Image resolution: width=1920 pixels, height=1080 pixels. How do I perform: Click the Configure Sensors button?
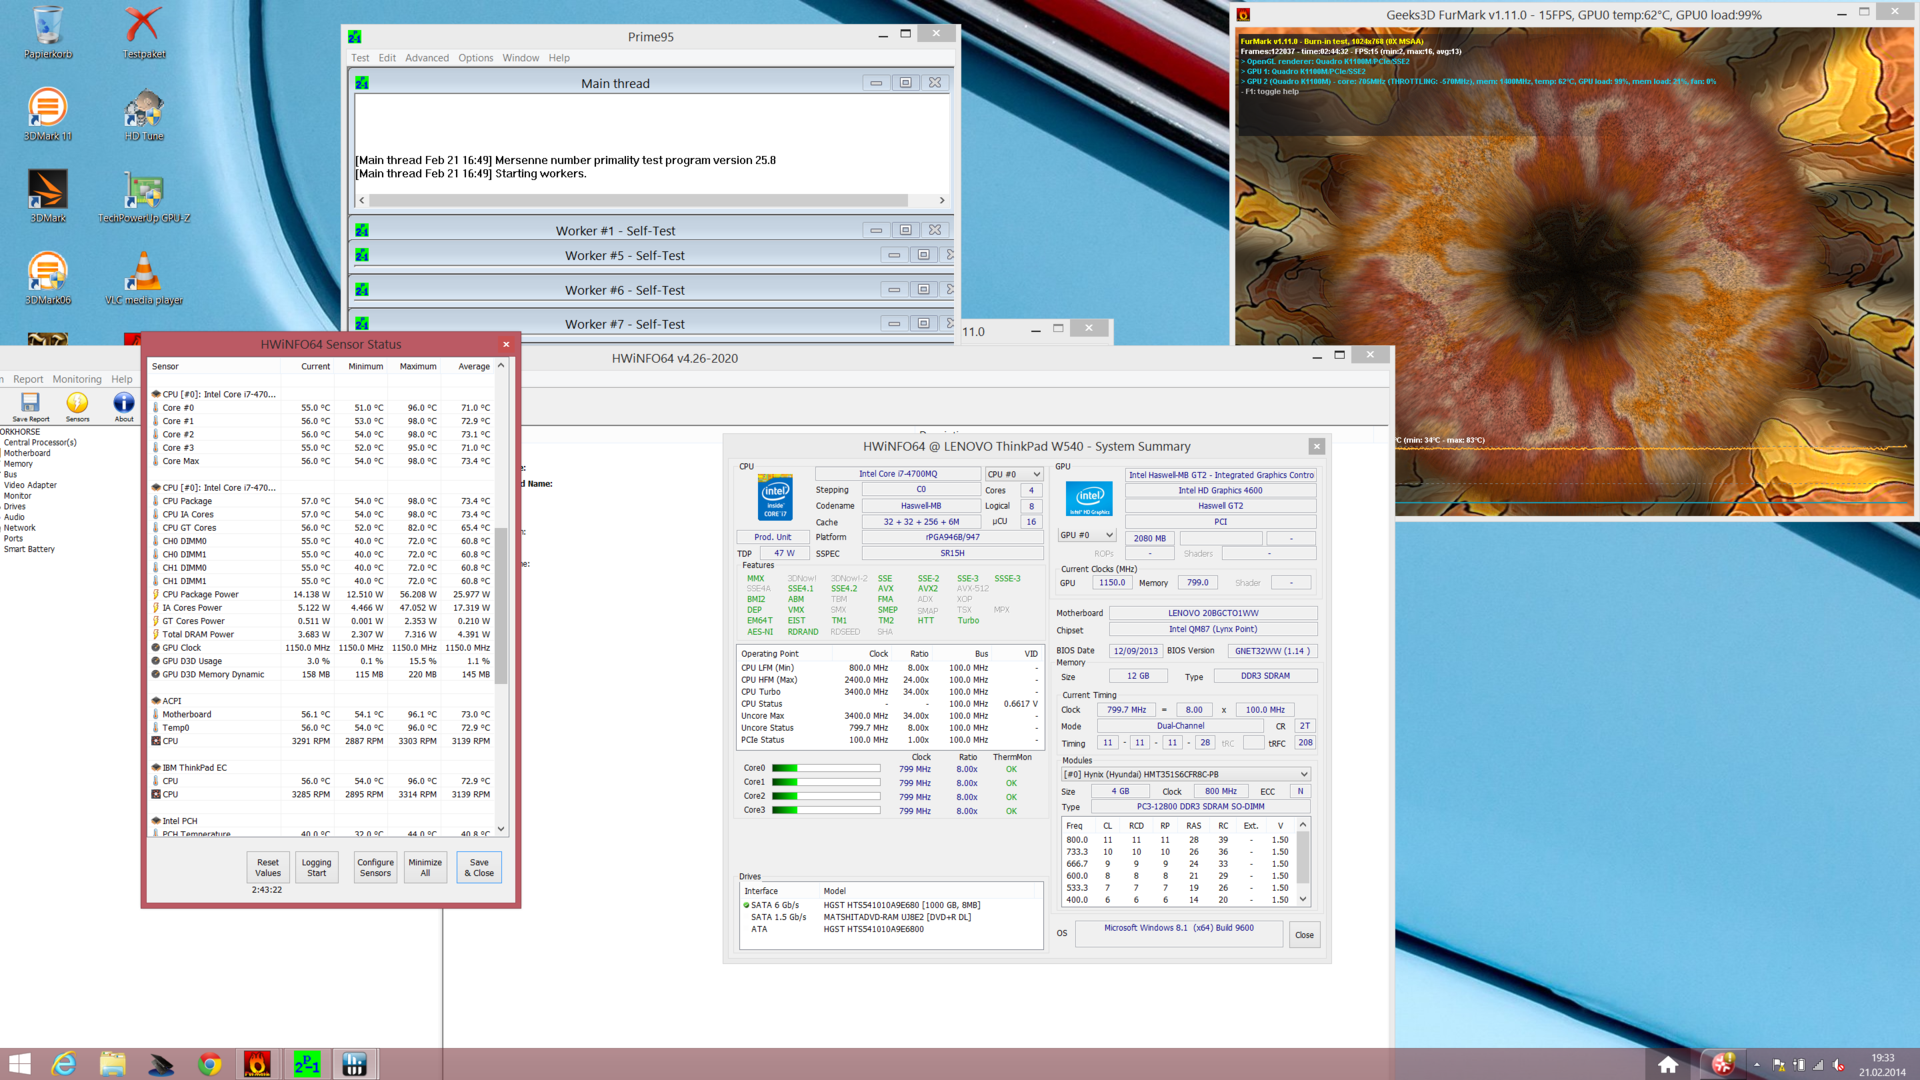tap(375, 867)
